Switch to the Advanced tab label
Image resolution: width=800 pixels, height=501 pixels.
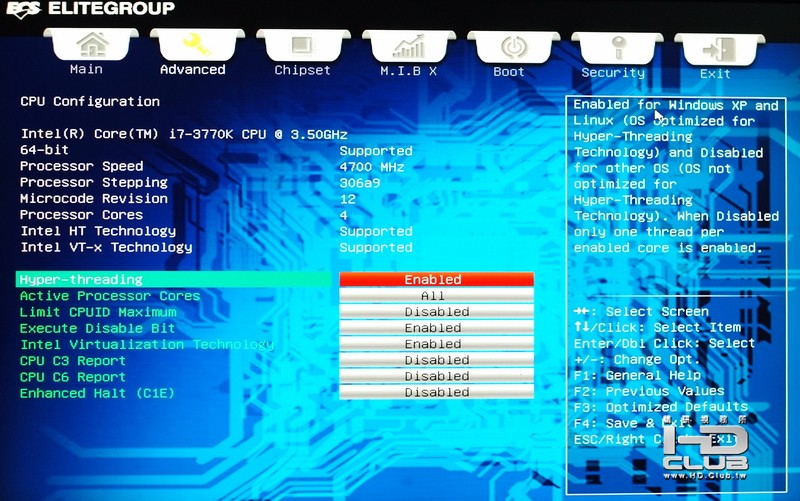[x=192, y=70]
